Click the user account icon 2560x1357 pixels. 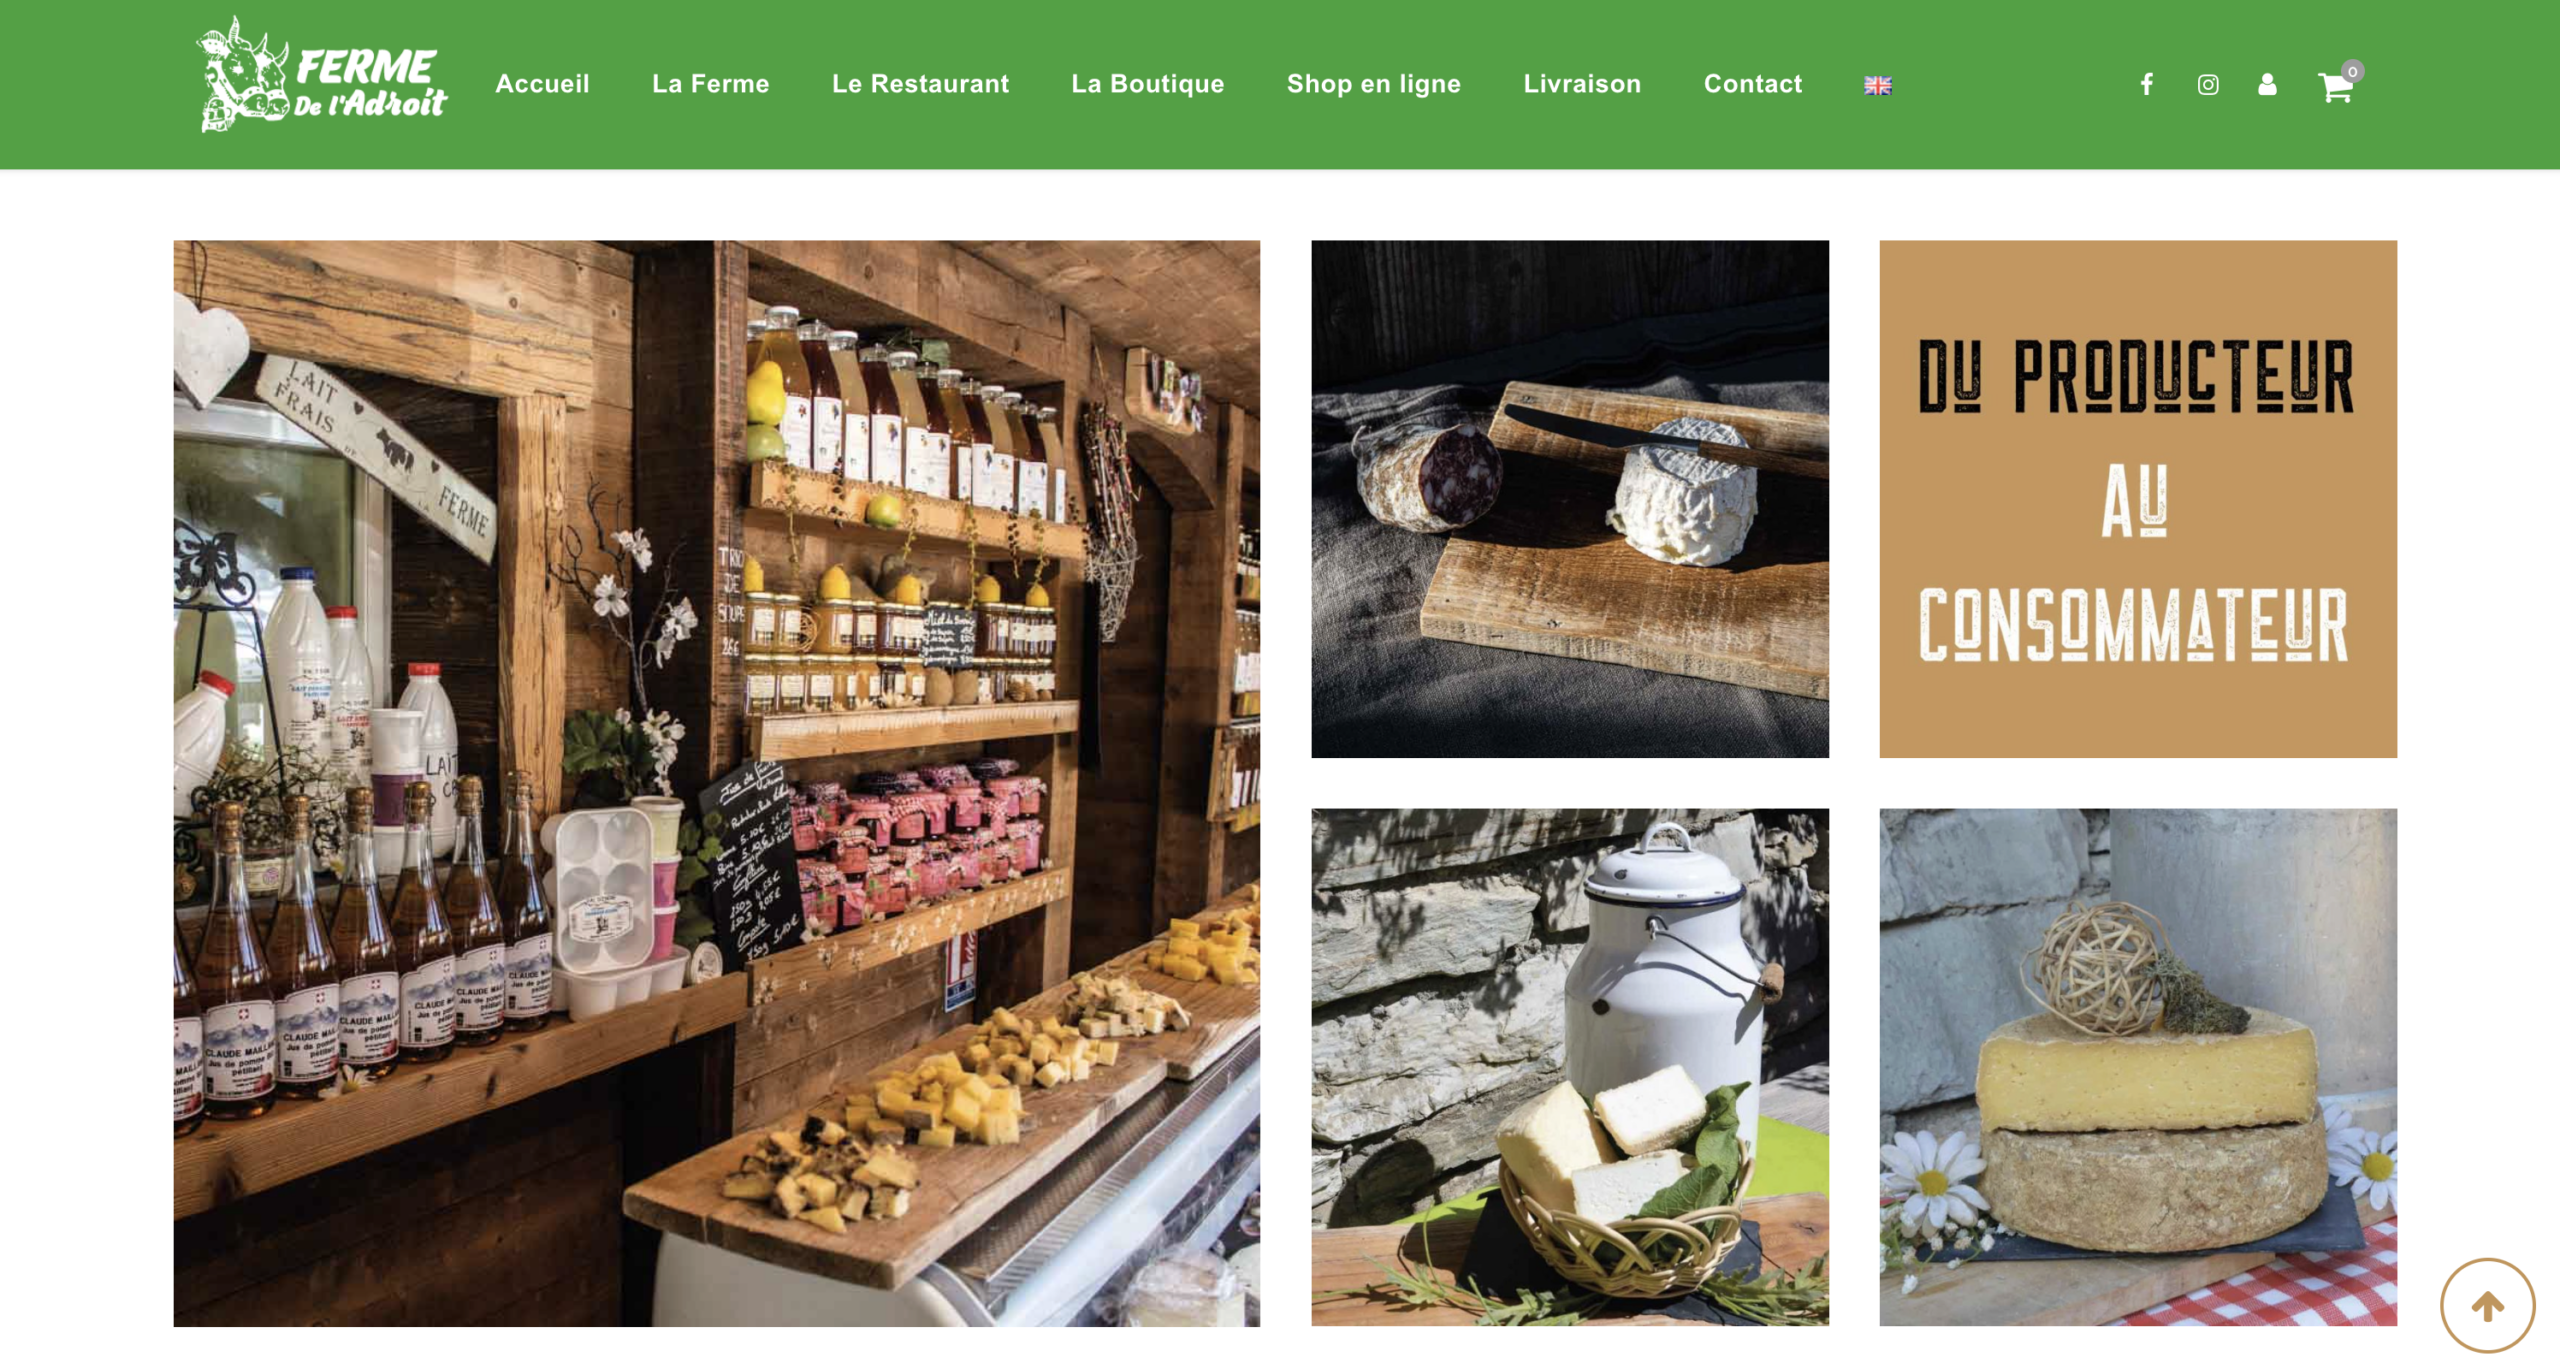tap(2267, 84)
